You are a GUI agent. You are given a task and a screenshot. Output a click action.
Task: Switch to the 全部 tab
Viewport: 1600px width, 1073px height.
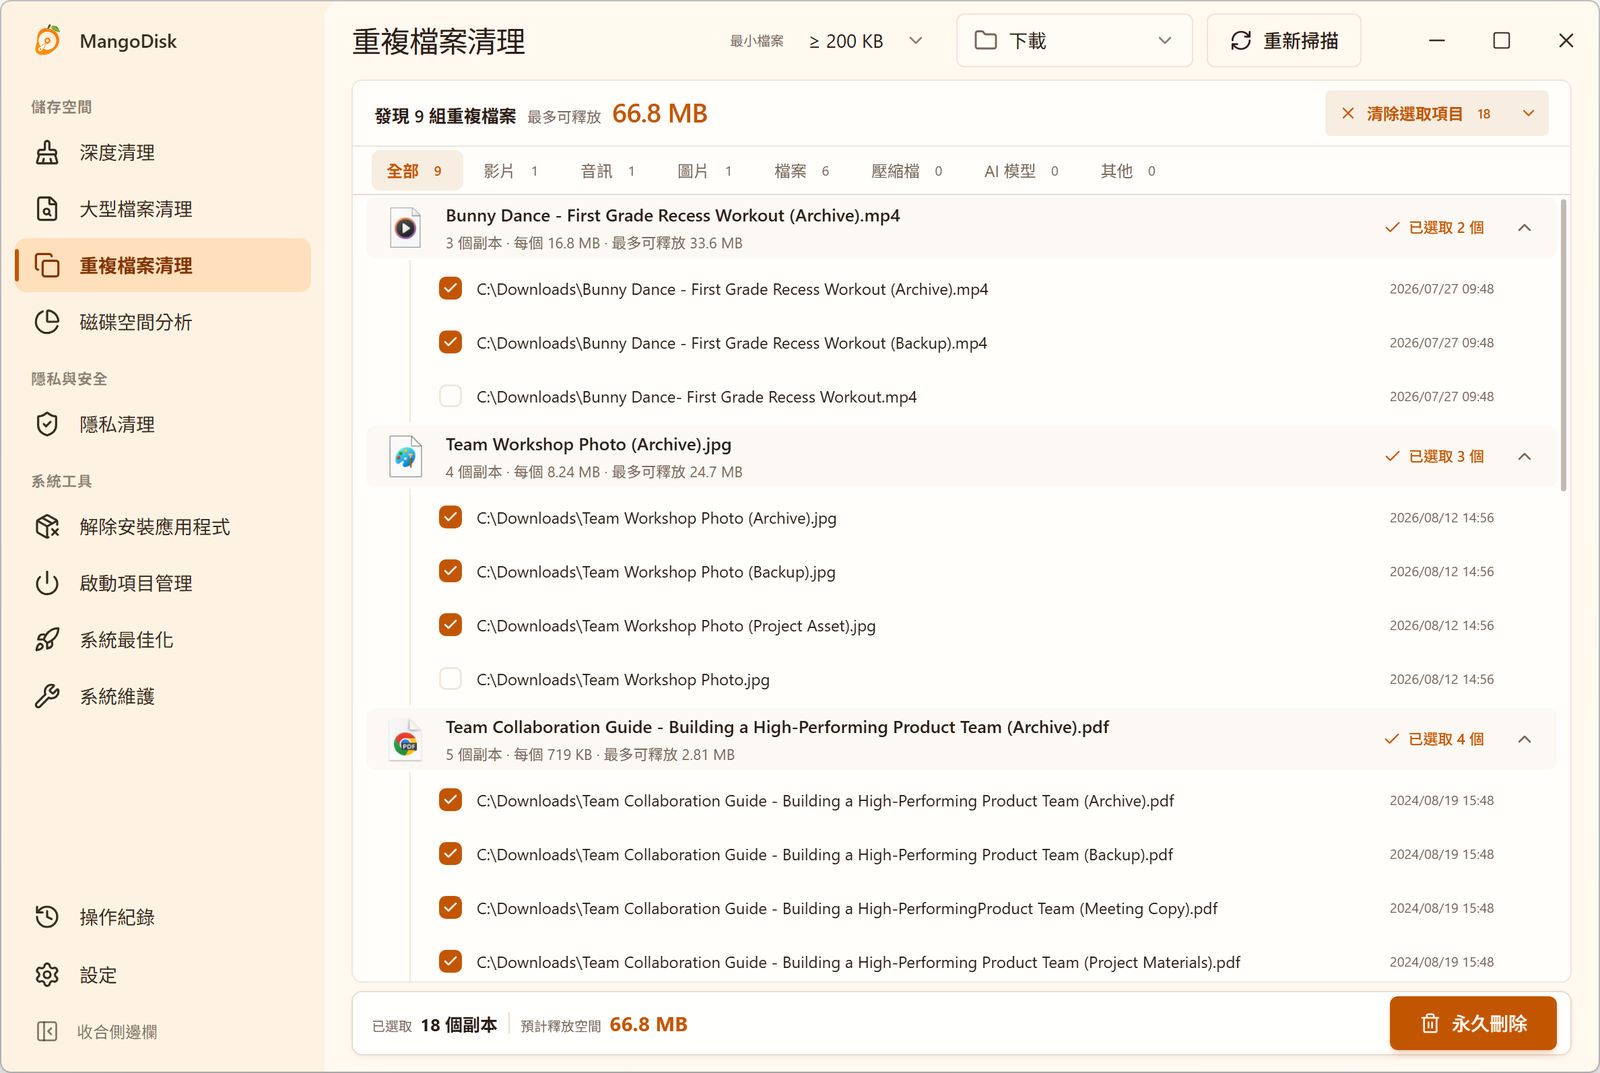tap(416, 171)
